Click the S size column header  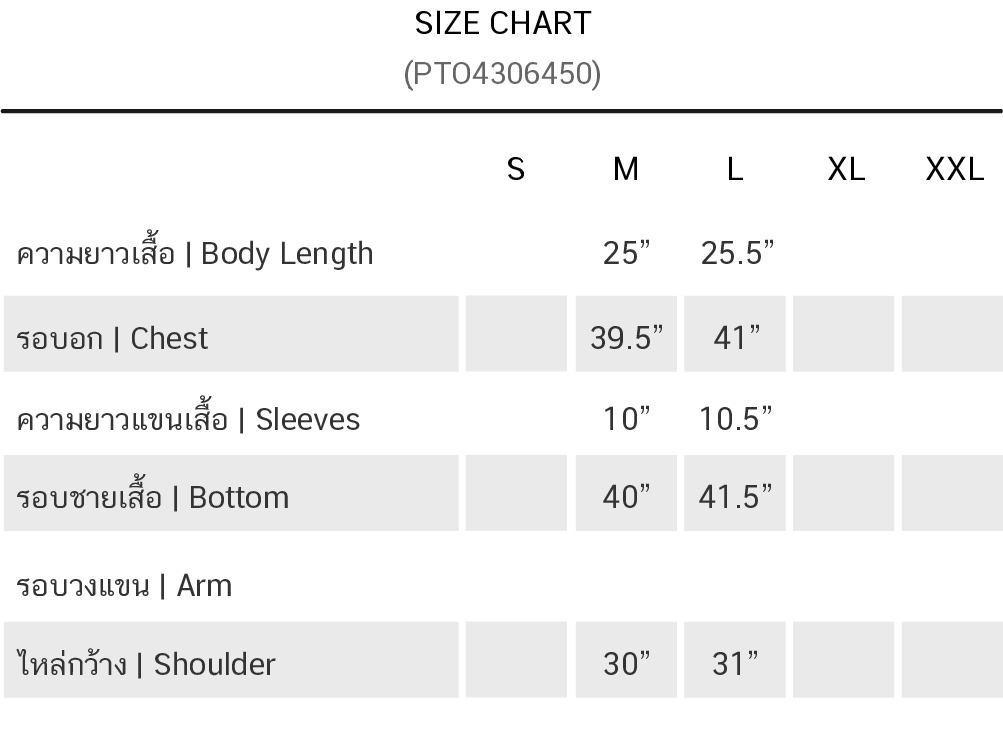(516, 170)
